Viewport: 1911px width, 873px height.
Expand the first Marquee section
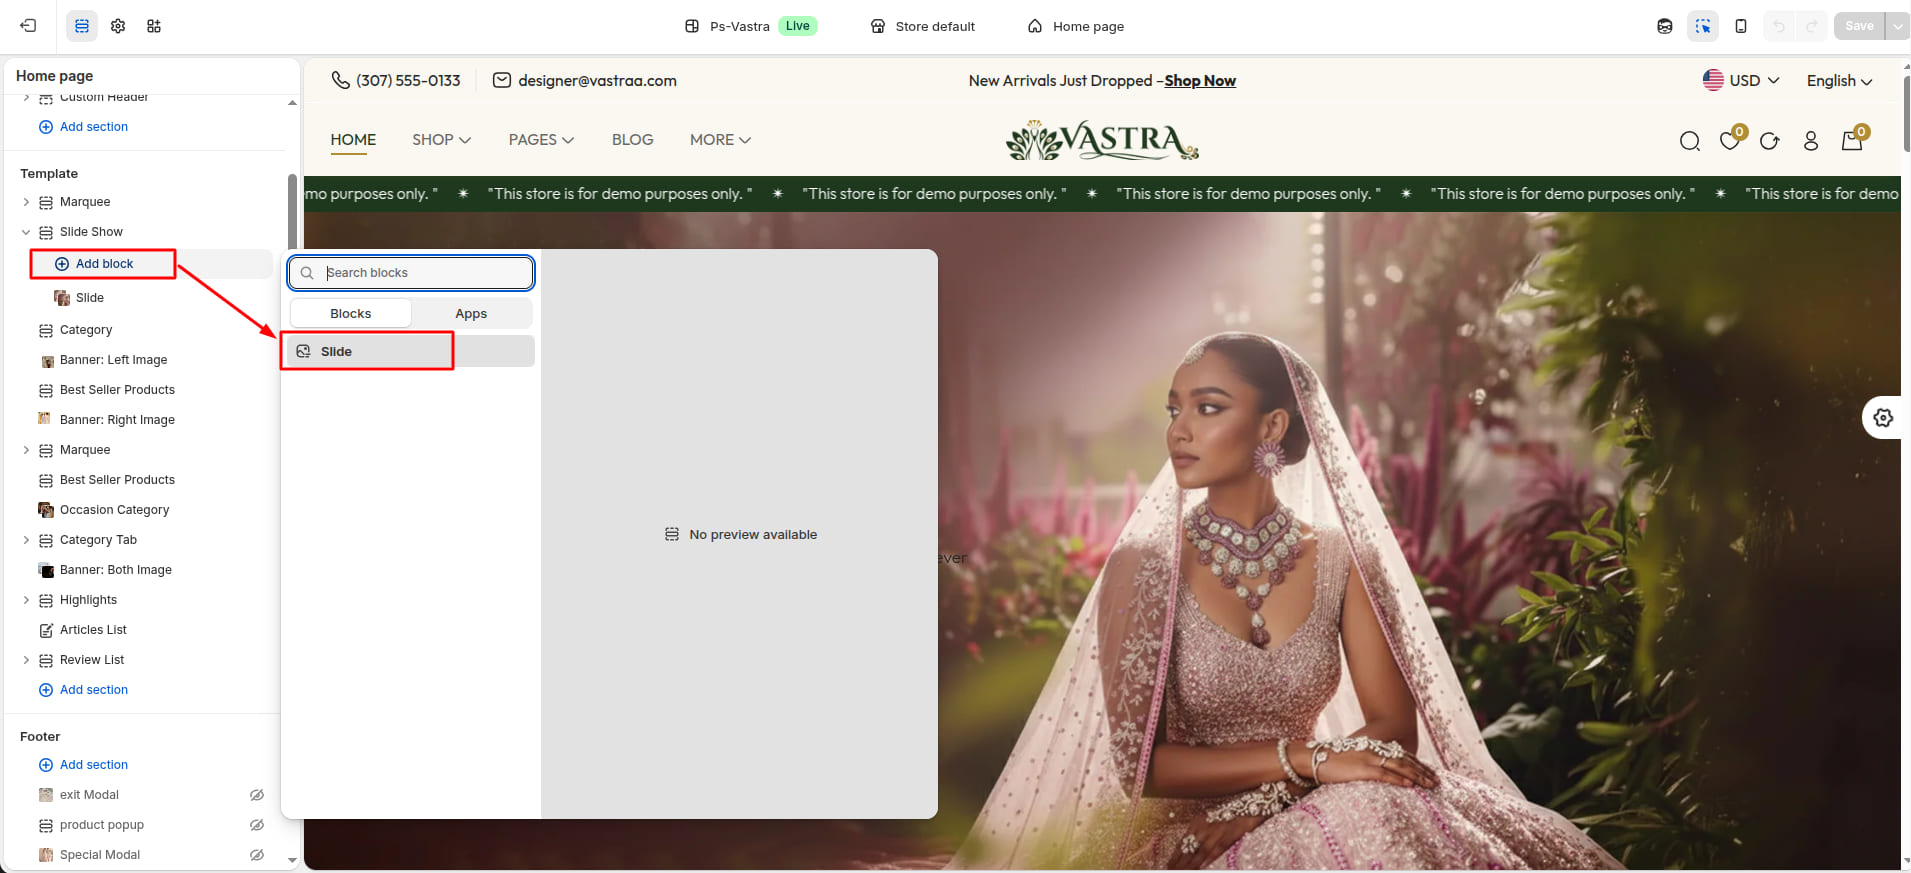26,202
